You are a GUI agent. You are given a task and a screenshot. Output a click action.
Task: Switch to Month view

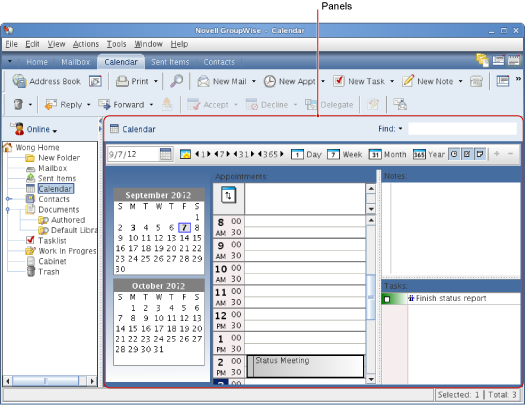387,154
